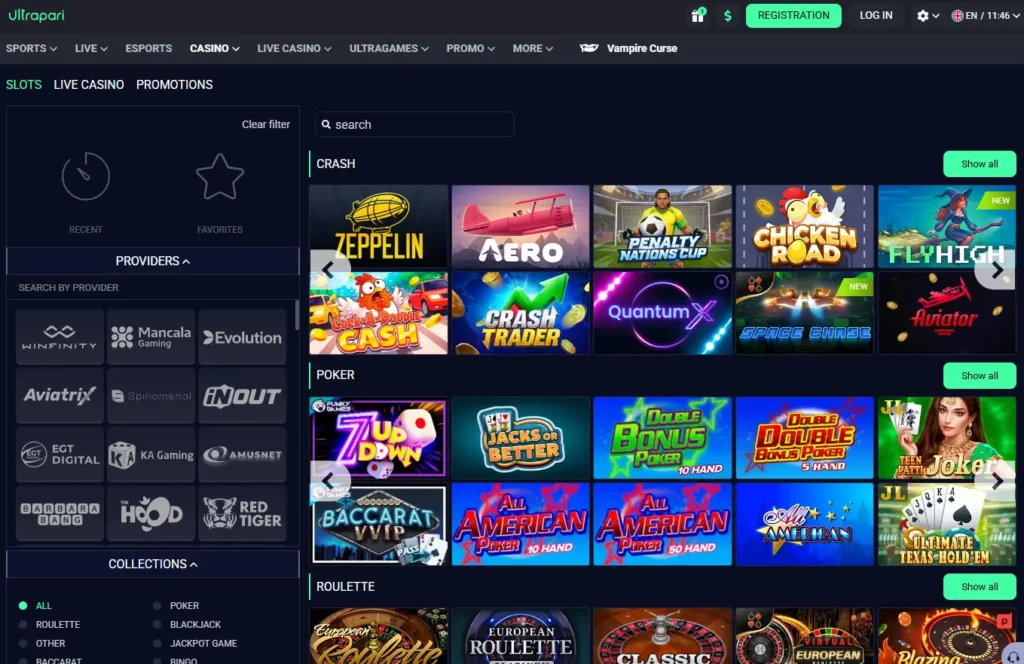
Task: Filter by EGT Digital provider
Action: (x=59, y=454)
